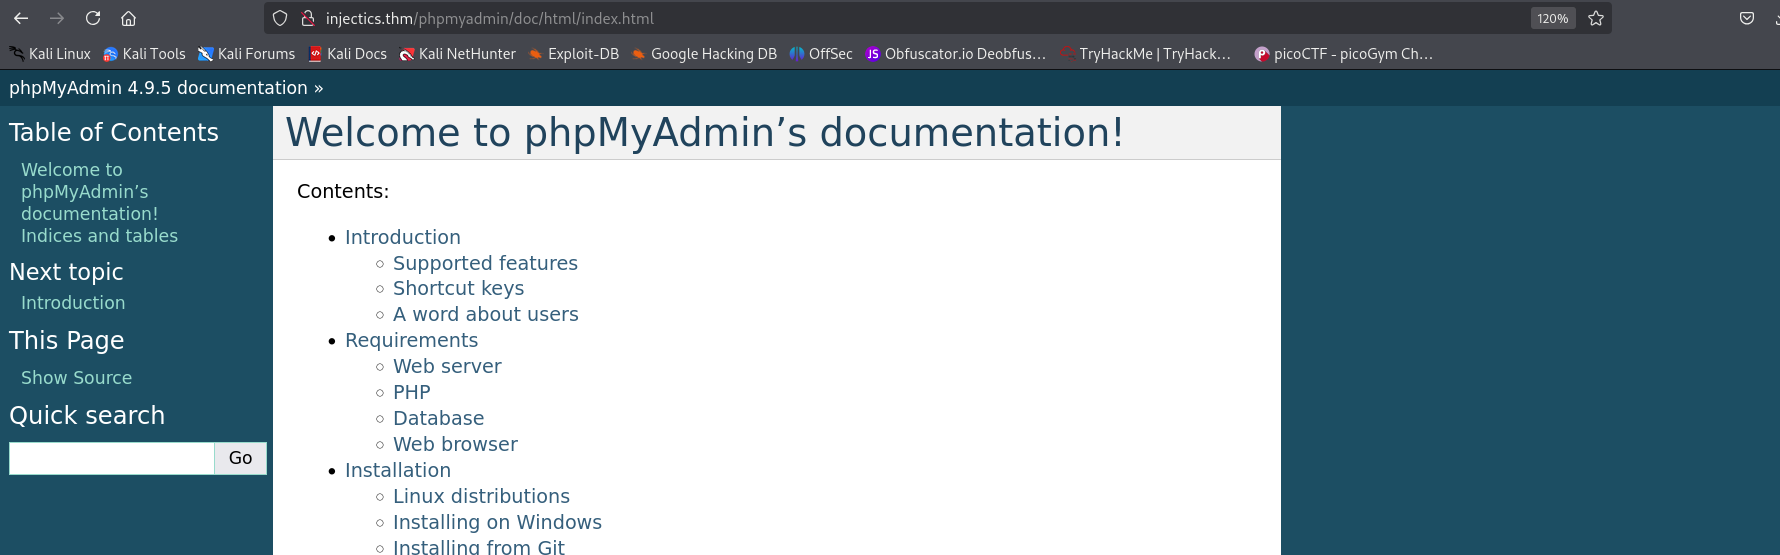Focus the Quick search text field
This screenshot has height=555, width=1780.
(111, 458)
